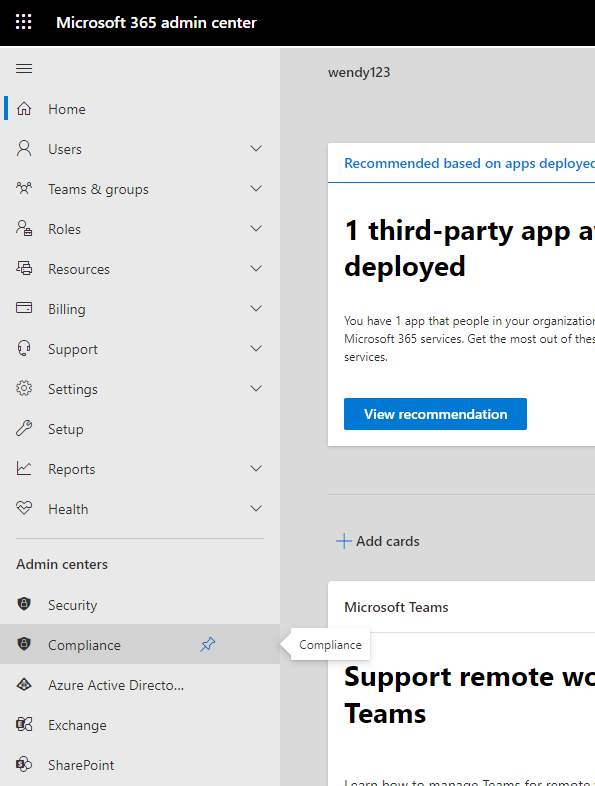595x786 pixels.
Task: Click the Home house icon
Action: [x=24, y=109]
